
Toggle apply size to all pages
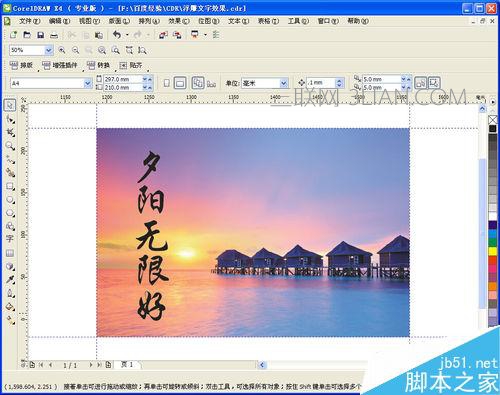(x=198, y=83)
